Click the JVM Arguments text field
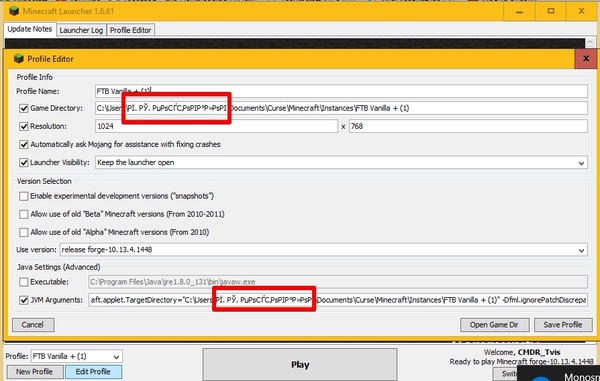Viewport: 600px width, 381px height. point(338,300)
